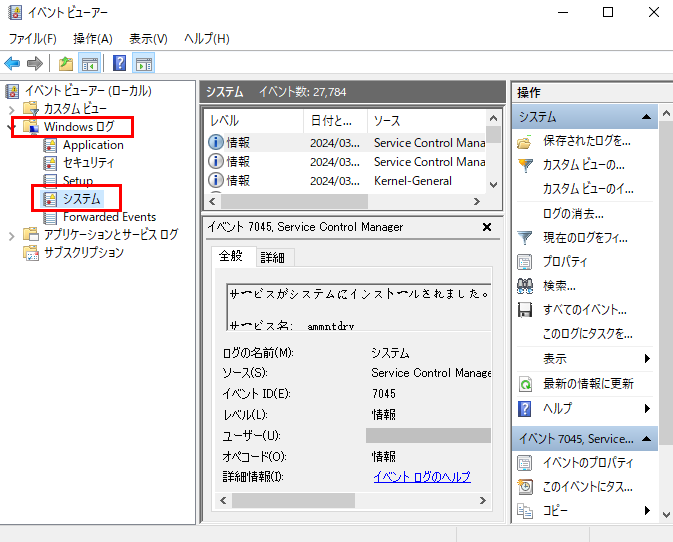This screenshot has width=673, height=542.
Task: Click the Forward arrow toolbar icon
Action: [x=35, y=64]
